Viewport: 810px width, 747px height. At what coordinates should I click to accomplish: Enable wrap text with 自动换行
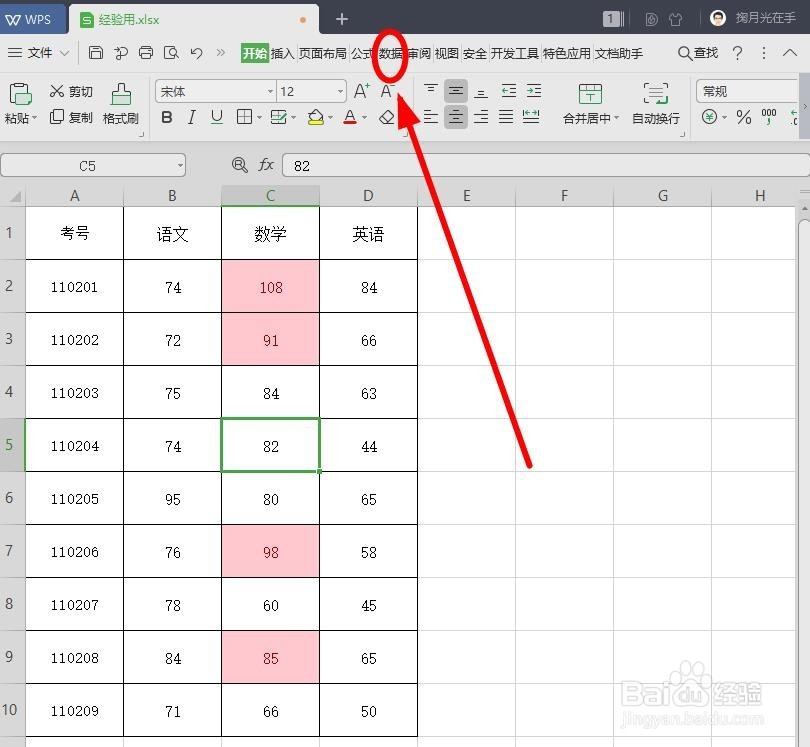[655, 117]
